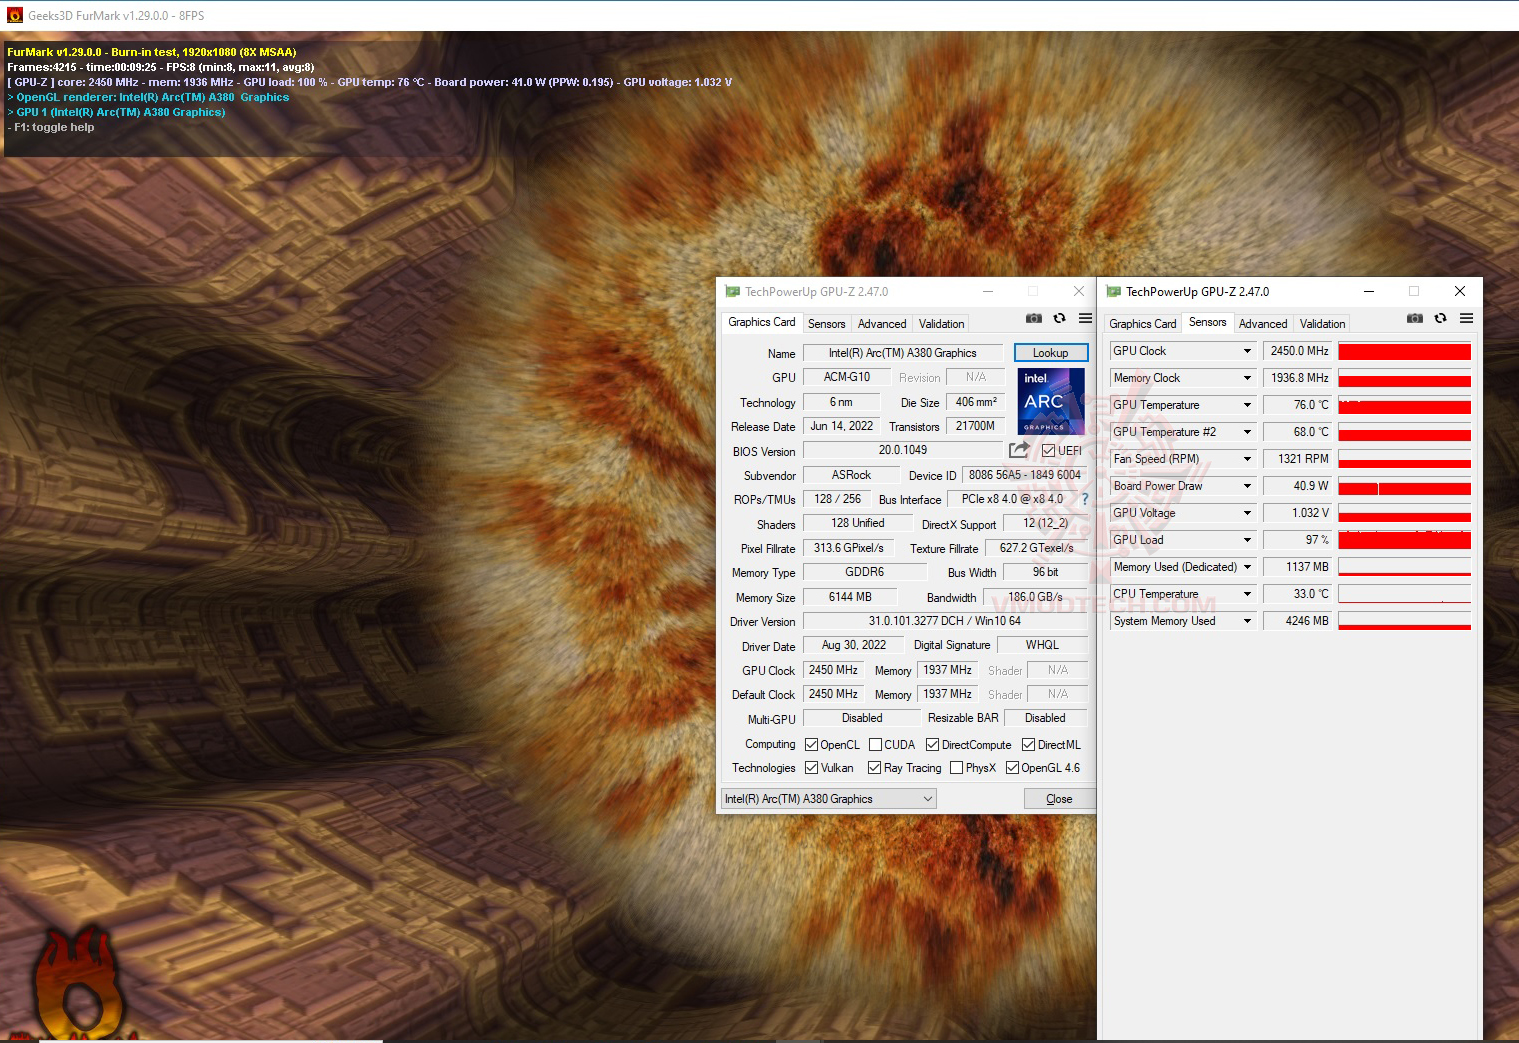Click the F1: toggle help text in FurMark

[51, 127]
